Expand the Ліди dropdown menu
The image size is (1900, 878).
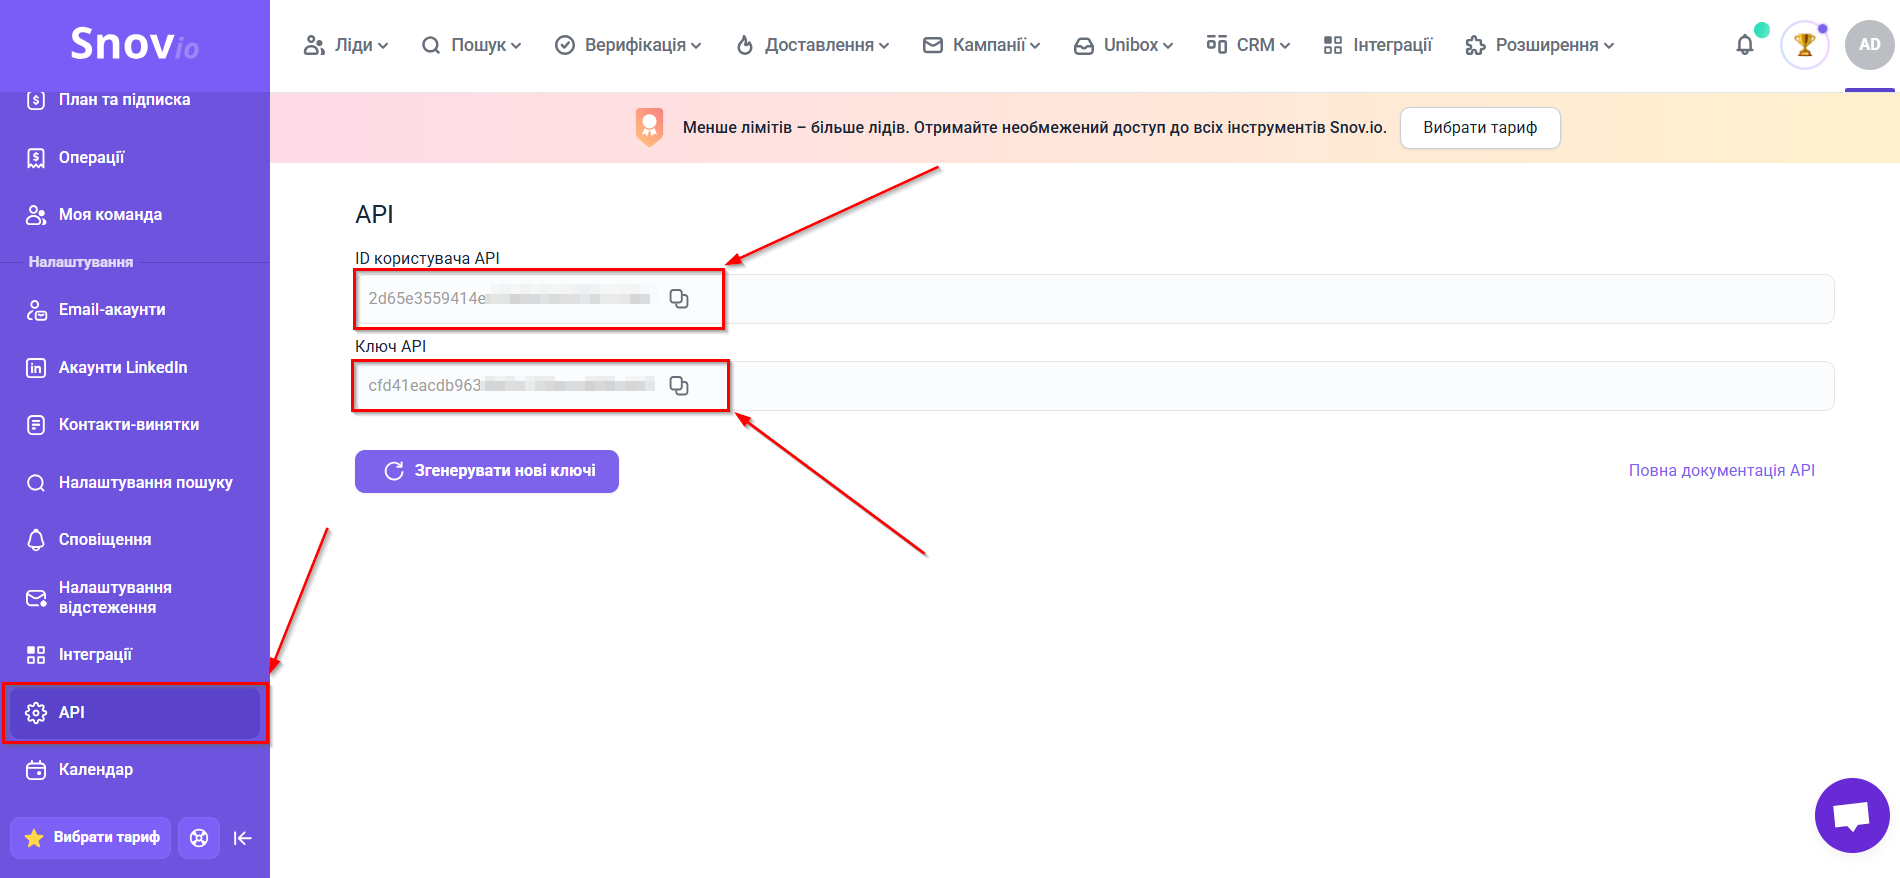[x=346, y=45]
